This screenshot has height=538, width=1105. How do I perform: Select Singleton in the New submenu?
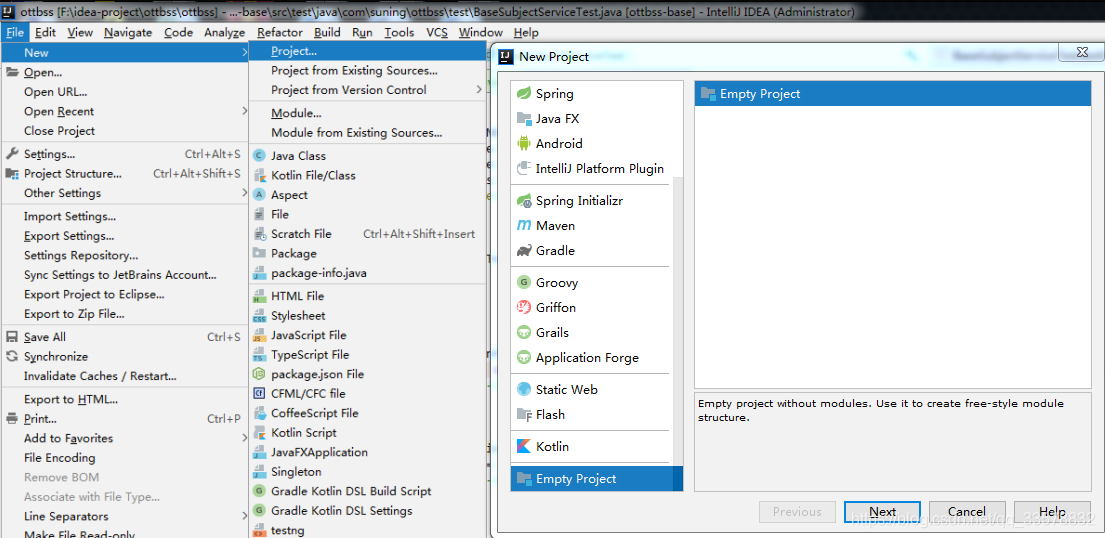pyautogui.click(x=367, y=472)
